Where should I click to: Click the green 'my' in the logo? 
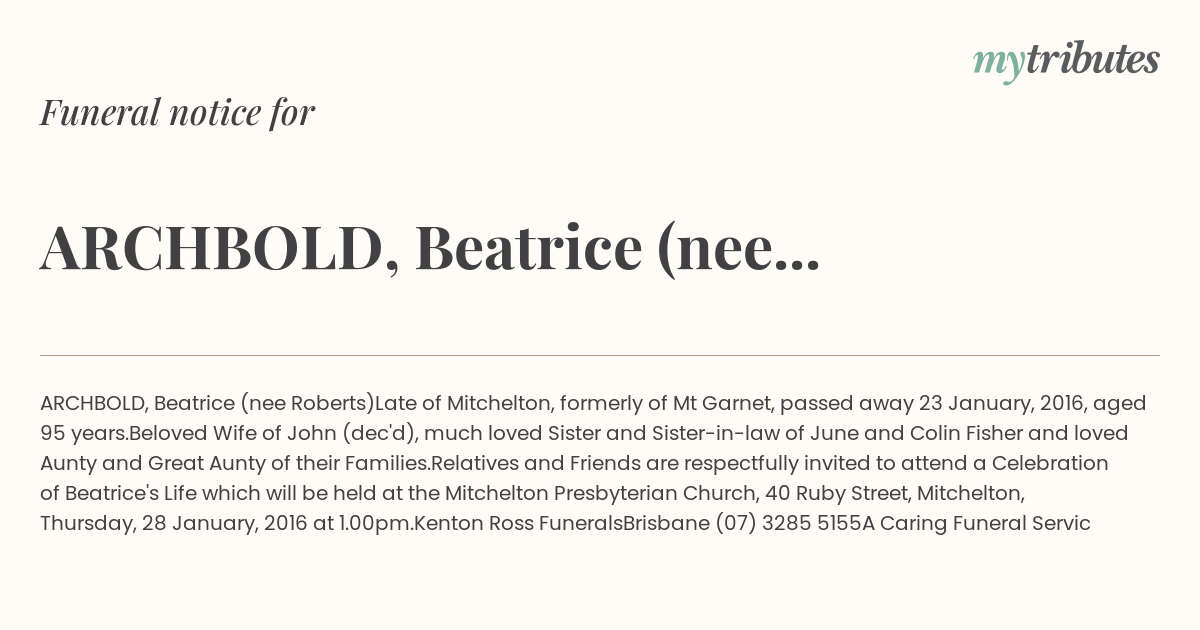[x=999, y=64]
